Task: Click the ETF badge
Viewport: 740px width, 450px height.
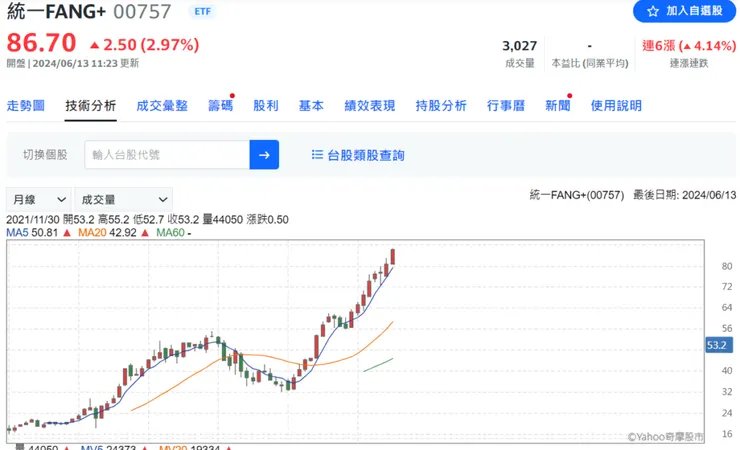Action: pos(202,11)
